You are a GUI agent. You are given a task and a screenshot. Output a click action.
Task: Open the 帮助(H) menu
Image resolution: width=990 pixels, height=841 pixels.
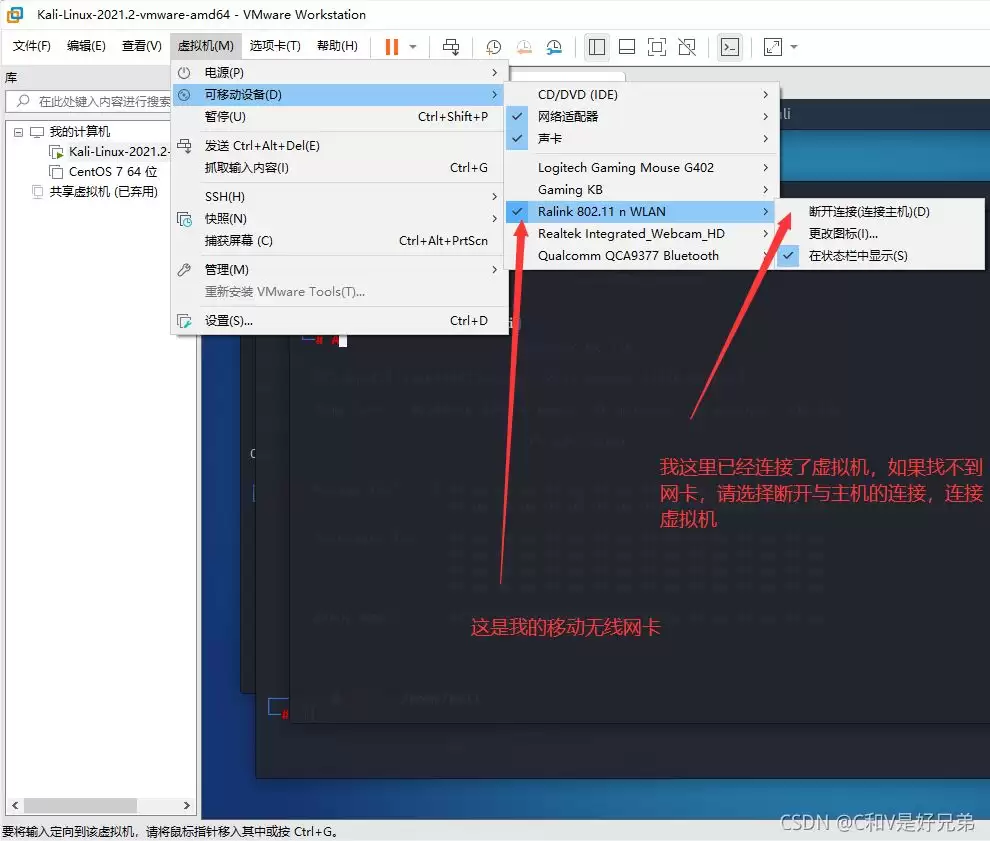(x=337, y=45)
